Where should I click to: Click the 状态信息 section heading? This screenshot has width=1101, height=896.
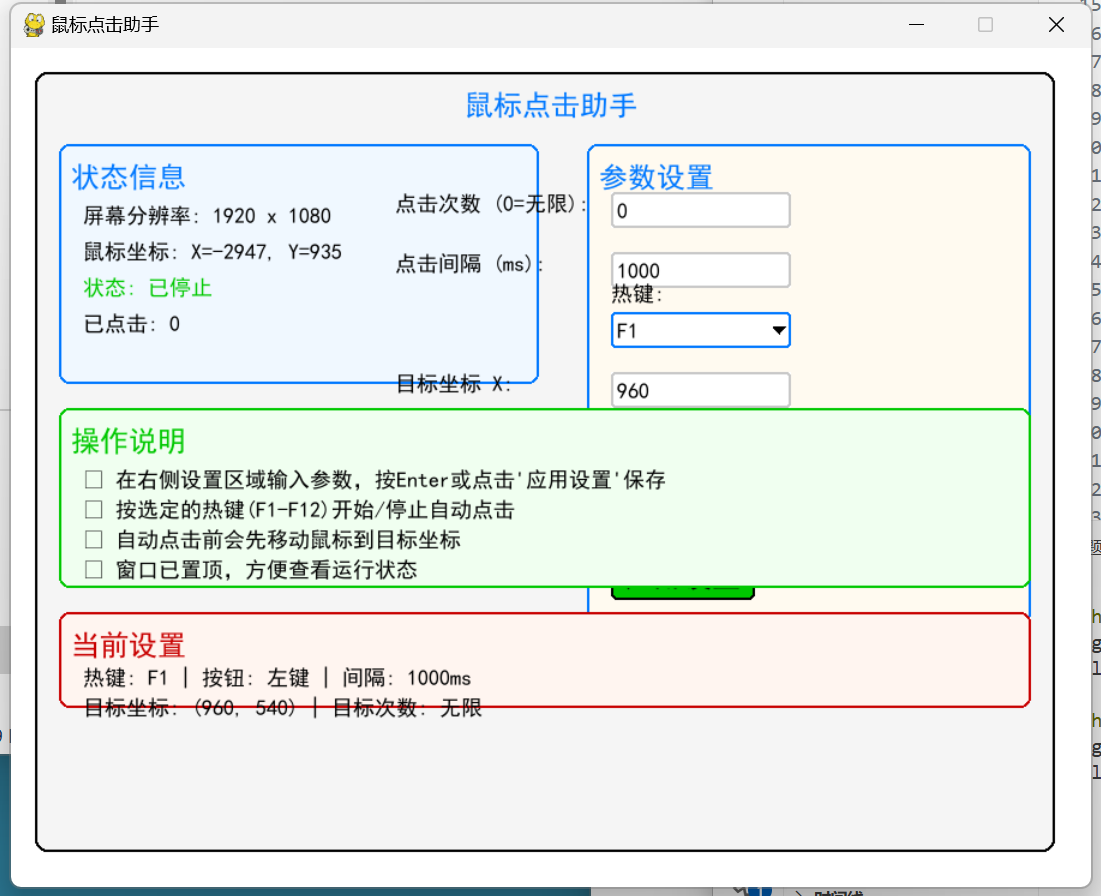tap(128, 177)
